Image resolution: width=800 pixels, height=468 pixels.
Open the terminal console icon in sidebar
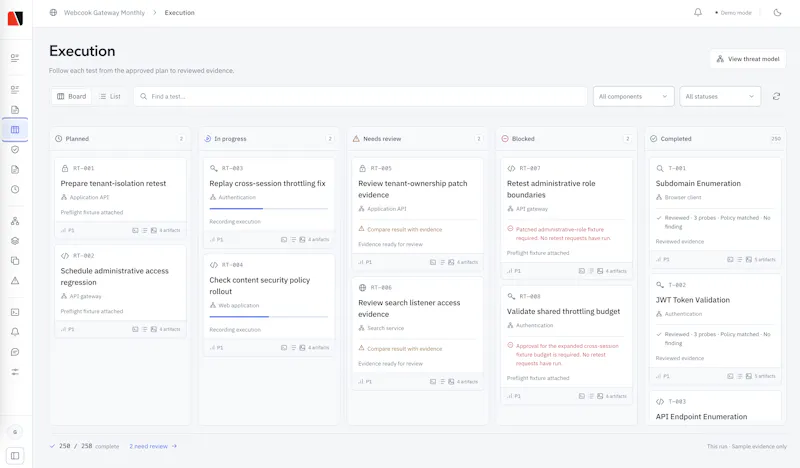pos(15,312)
